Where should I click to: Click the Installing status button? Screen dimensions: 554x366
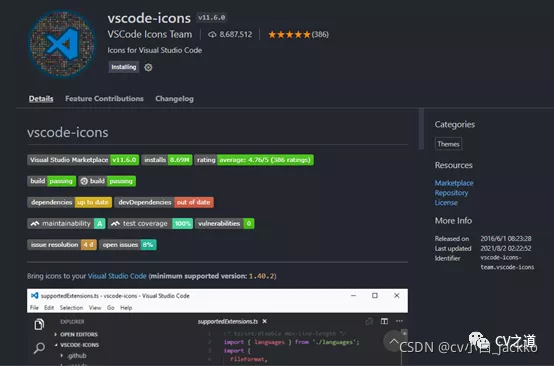(x=124, y=67)
